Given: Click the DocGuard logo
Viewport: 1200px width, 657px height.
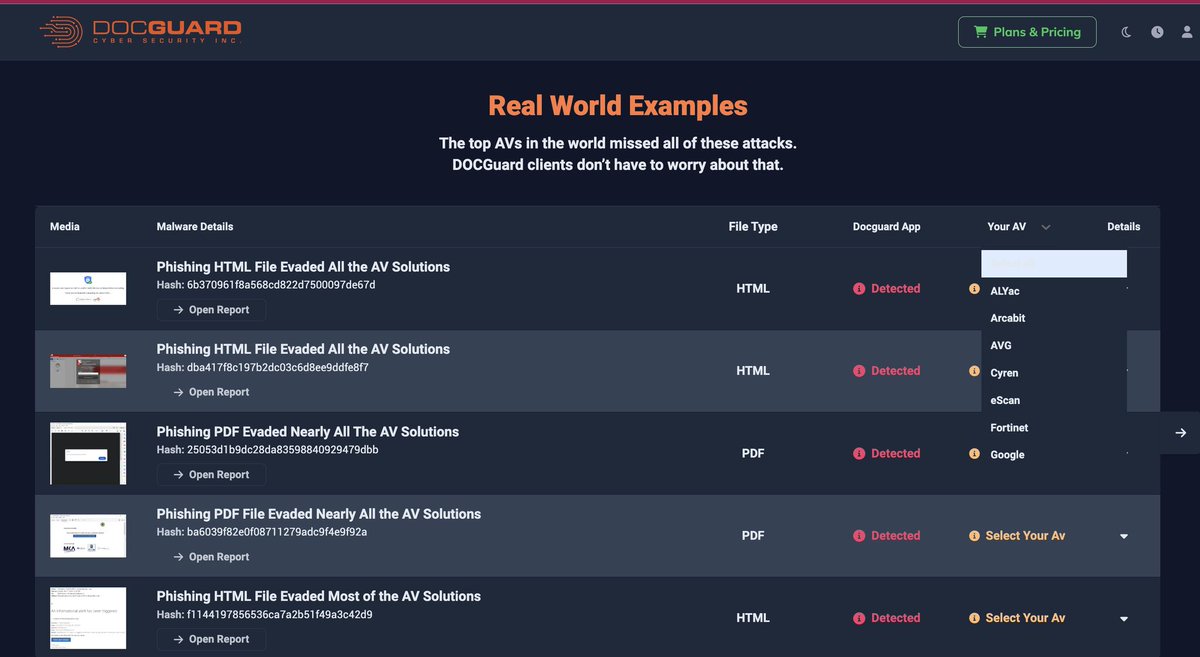Looking at the screenshot, I should (x=139, y=31).
